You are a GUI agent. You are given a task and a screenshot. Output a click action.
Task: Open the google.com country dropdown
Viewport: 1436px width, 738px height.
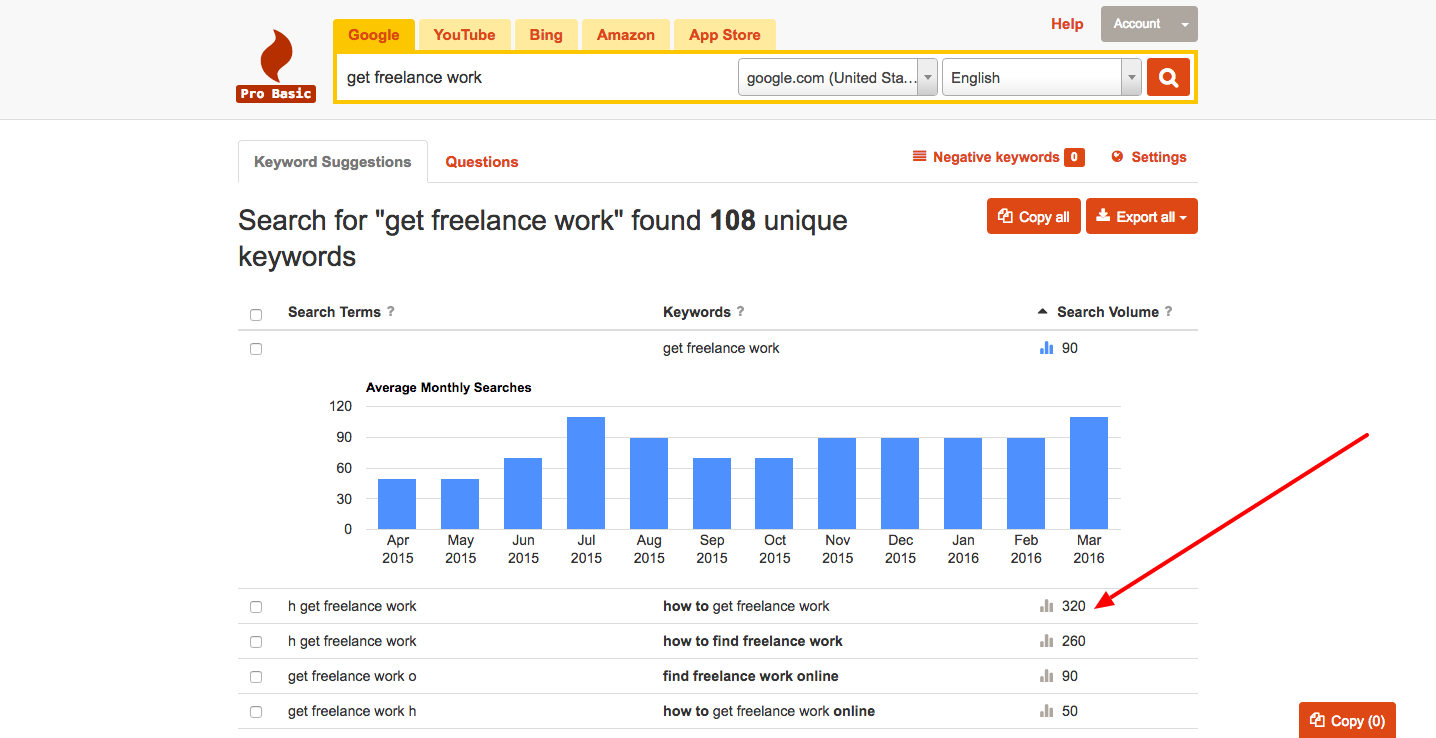tap(927, 77)
